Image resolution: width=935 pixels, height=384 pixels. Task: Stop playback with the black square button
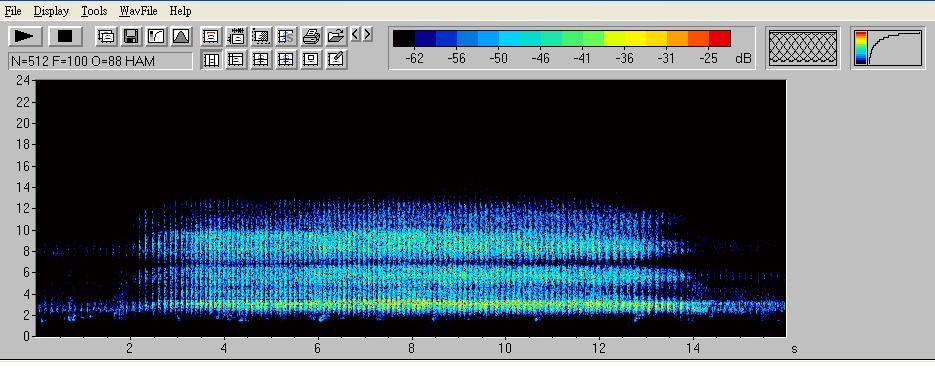pyautogui.click(x=64, y=36)
